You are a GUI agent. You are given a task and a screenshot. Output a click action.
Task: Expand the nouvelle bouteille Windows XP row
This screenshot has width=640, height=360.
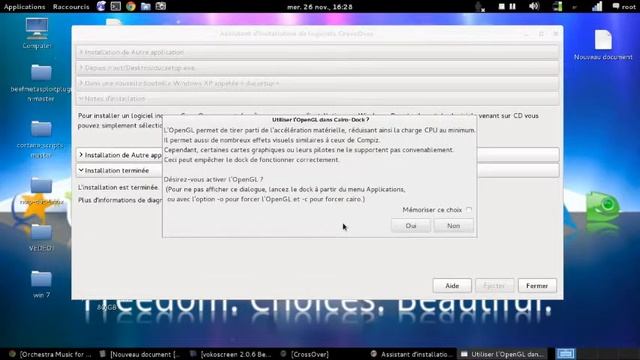point(317,83)
